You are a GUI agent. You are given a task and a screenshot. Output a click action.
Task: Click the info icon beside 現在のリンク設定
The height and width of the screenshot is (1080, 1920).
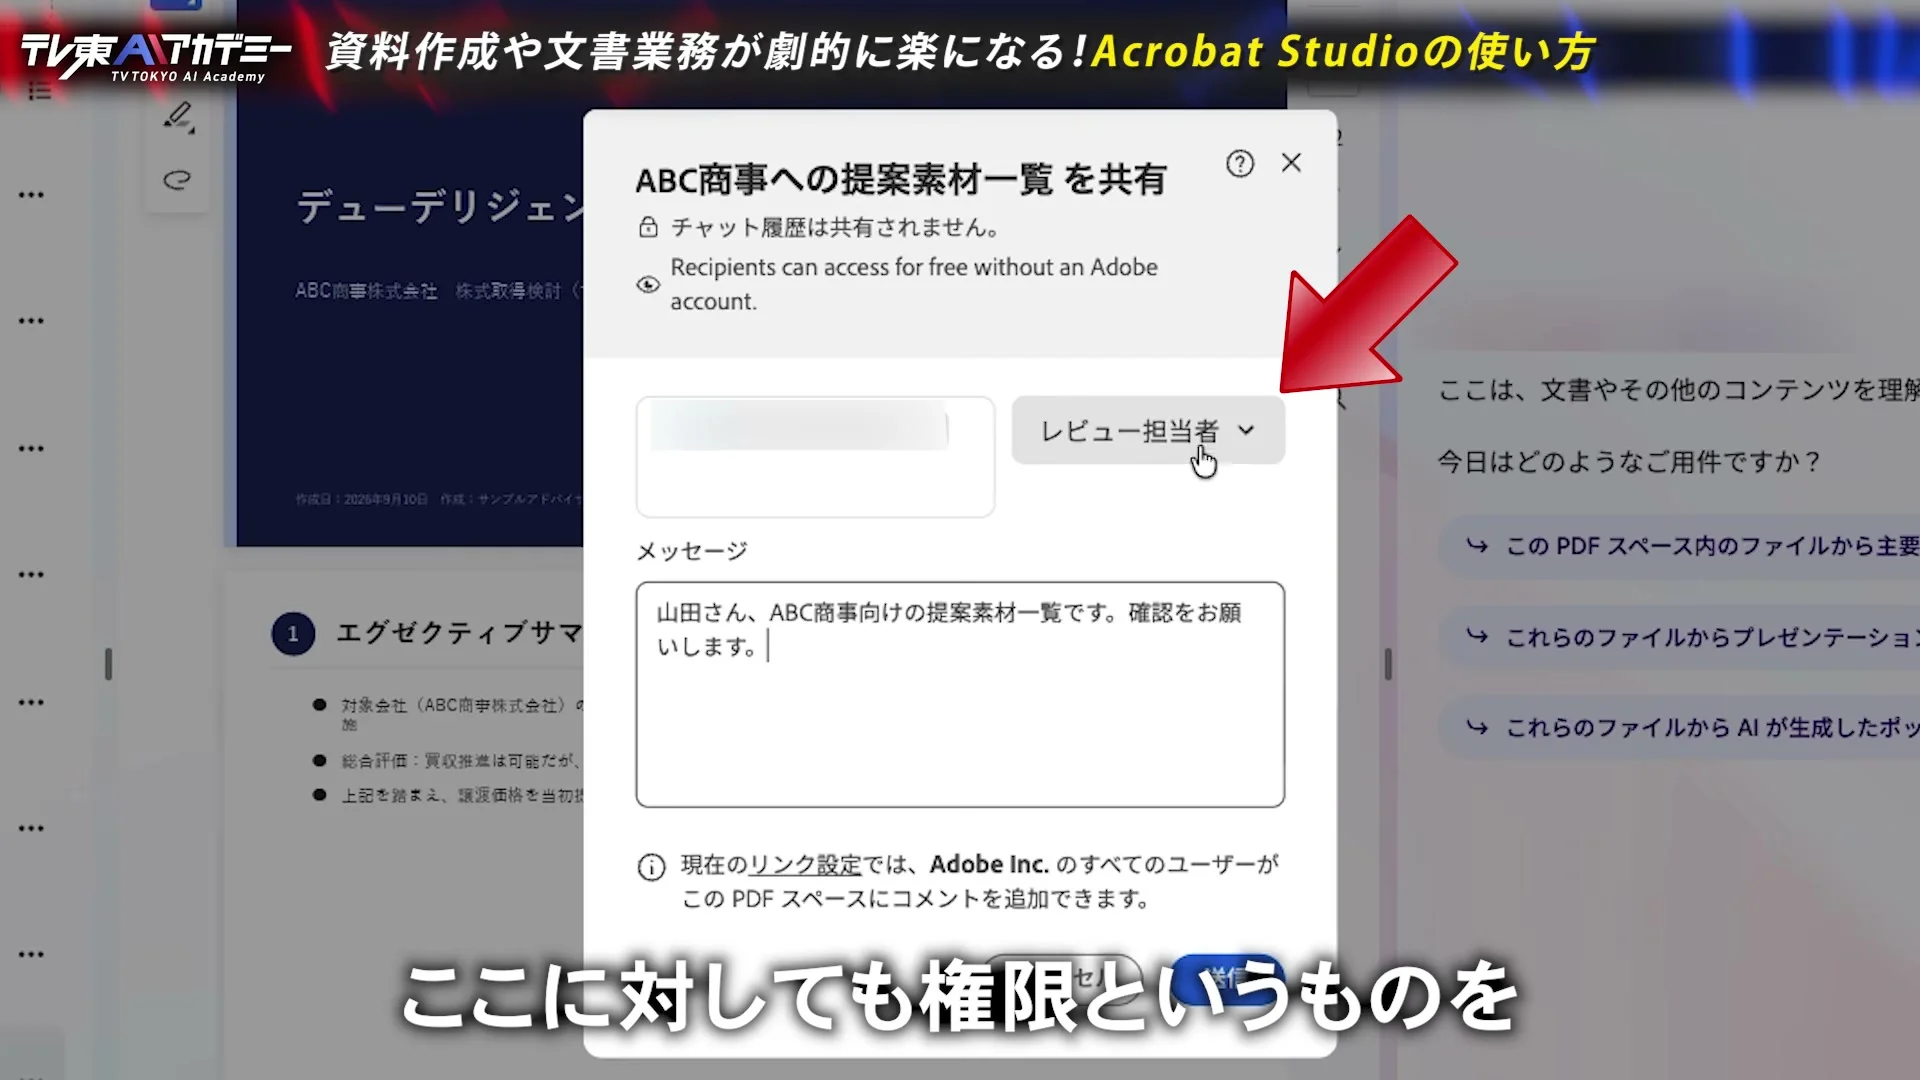coord(651,867)
